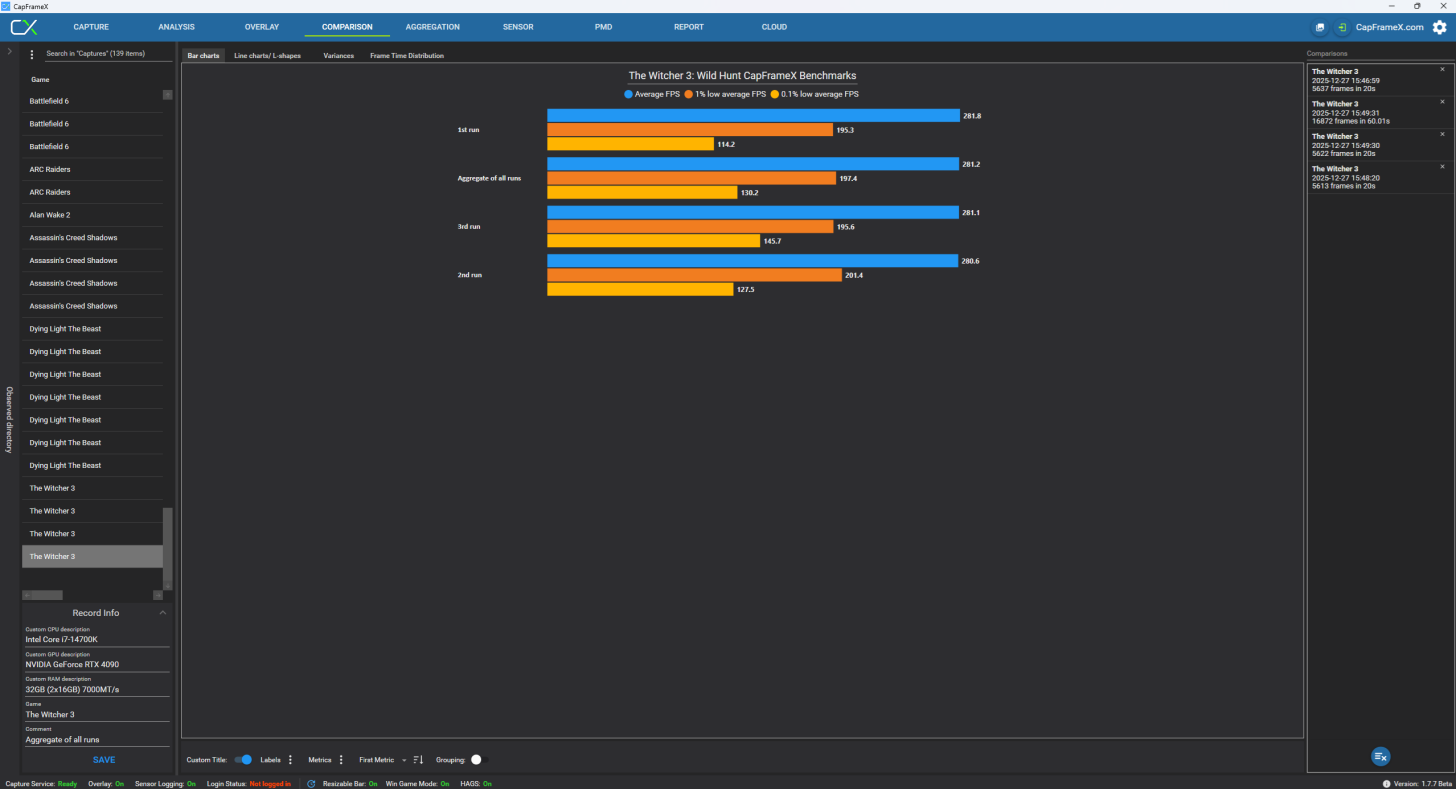This screenshot has height=789, width=1456.
Task: Open the three-dot menu beside the search box
Action: (32, 54)
